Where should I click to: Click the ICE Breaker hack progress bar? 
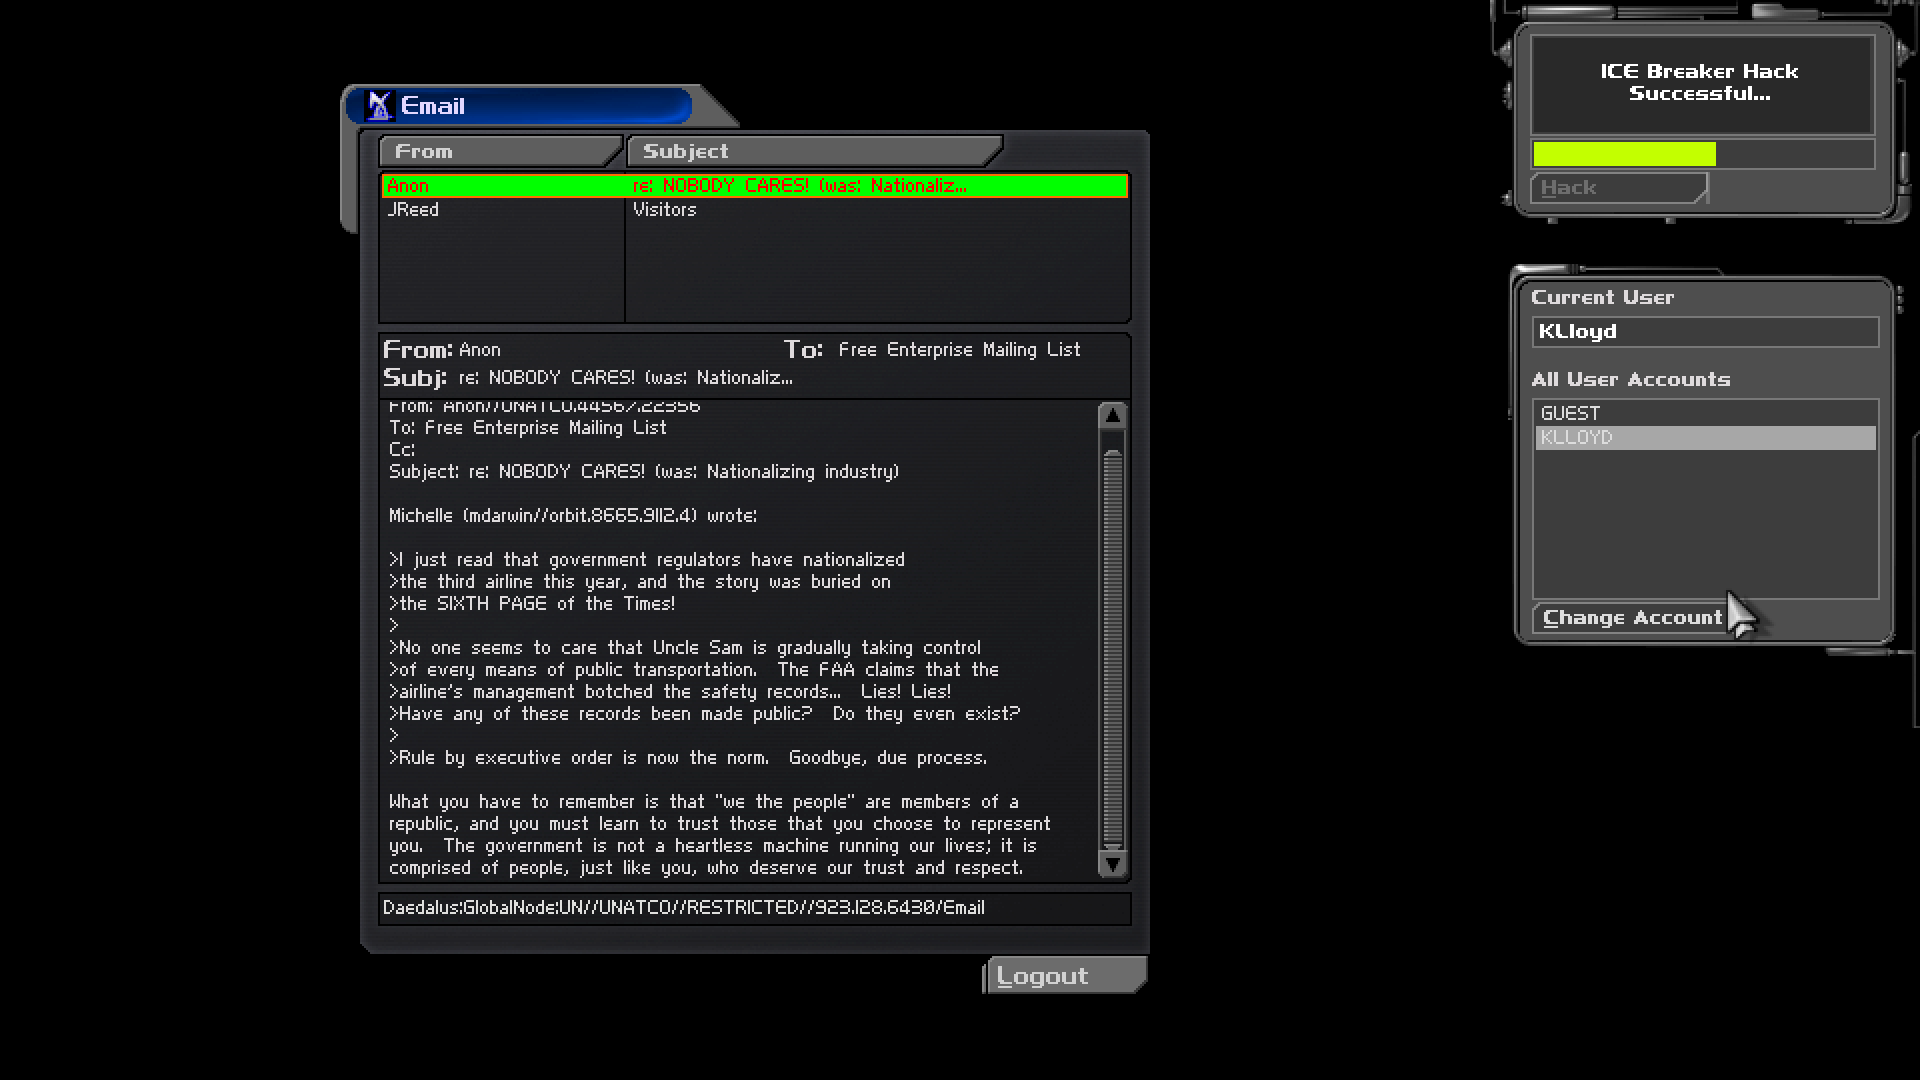[1703, 154]
